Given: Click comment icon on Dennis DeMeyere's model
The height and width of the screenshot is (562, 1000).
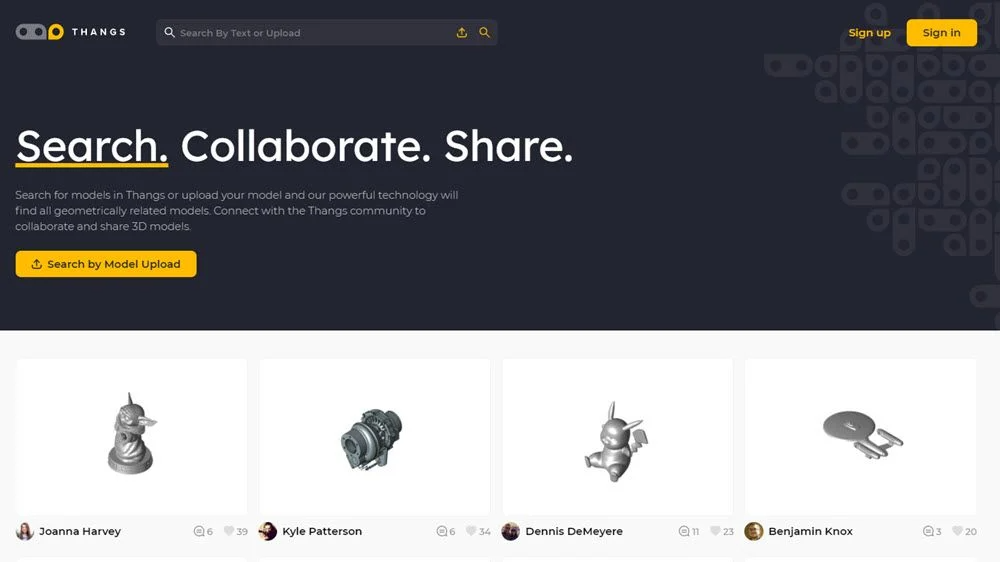Looking at the screenshot, I should pyautogui.click(x=684, y=531).
